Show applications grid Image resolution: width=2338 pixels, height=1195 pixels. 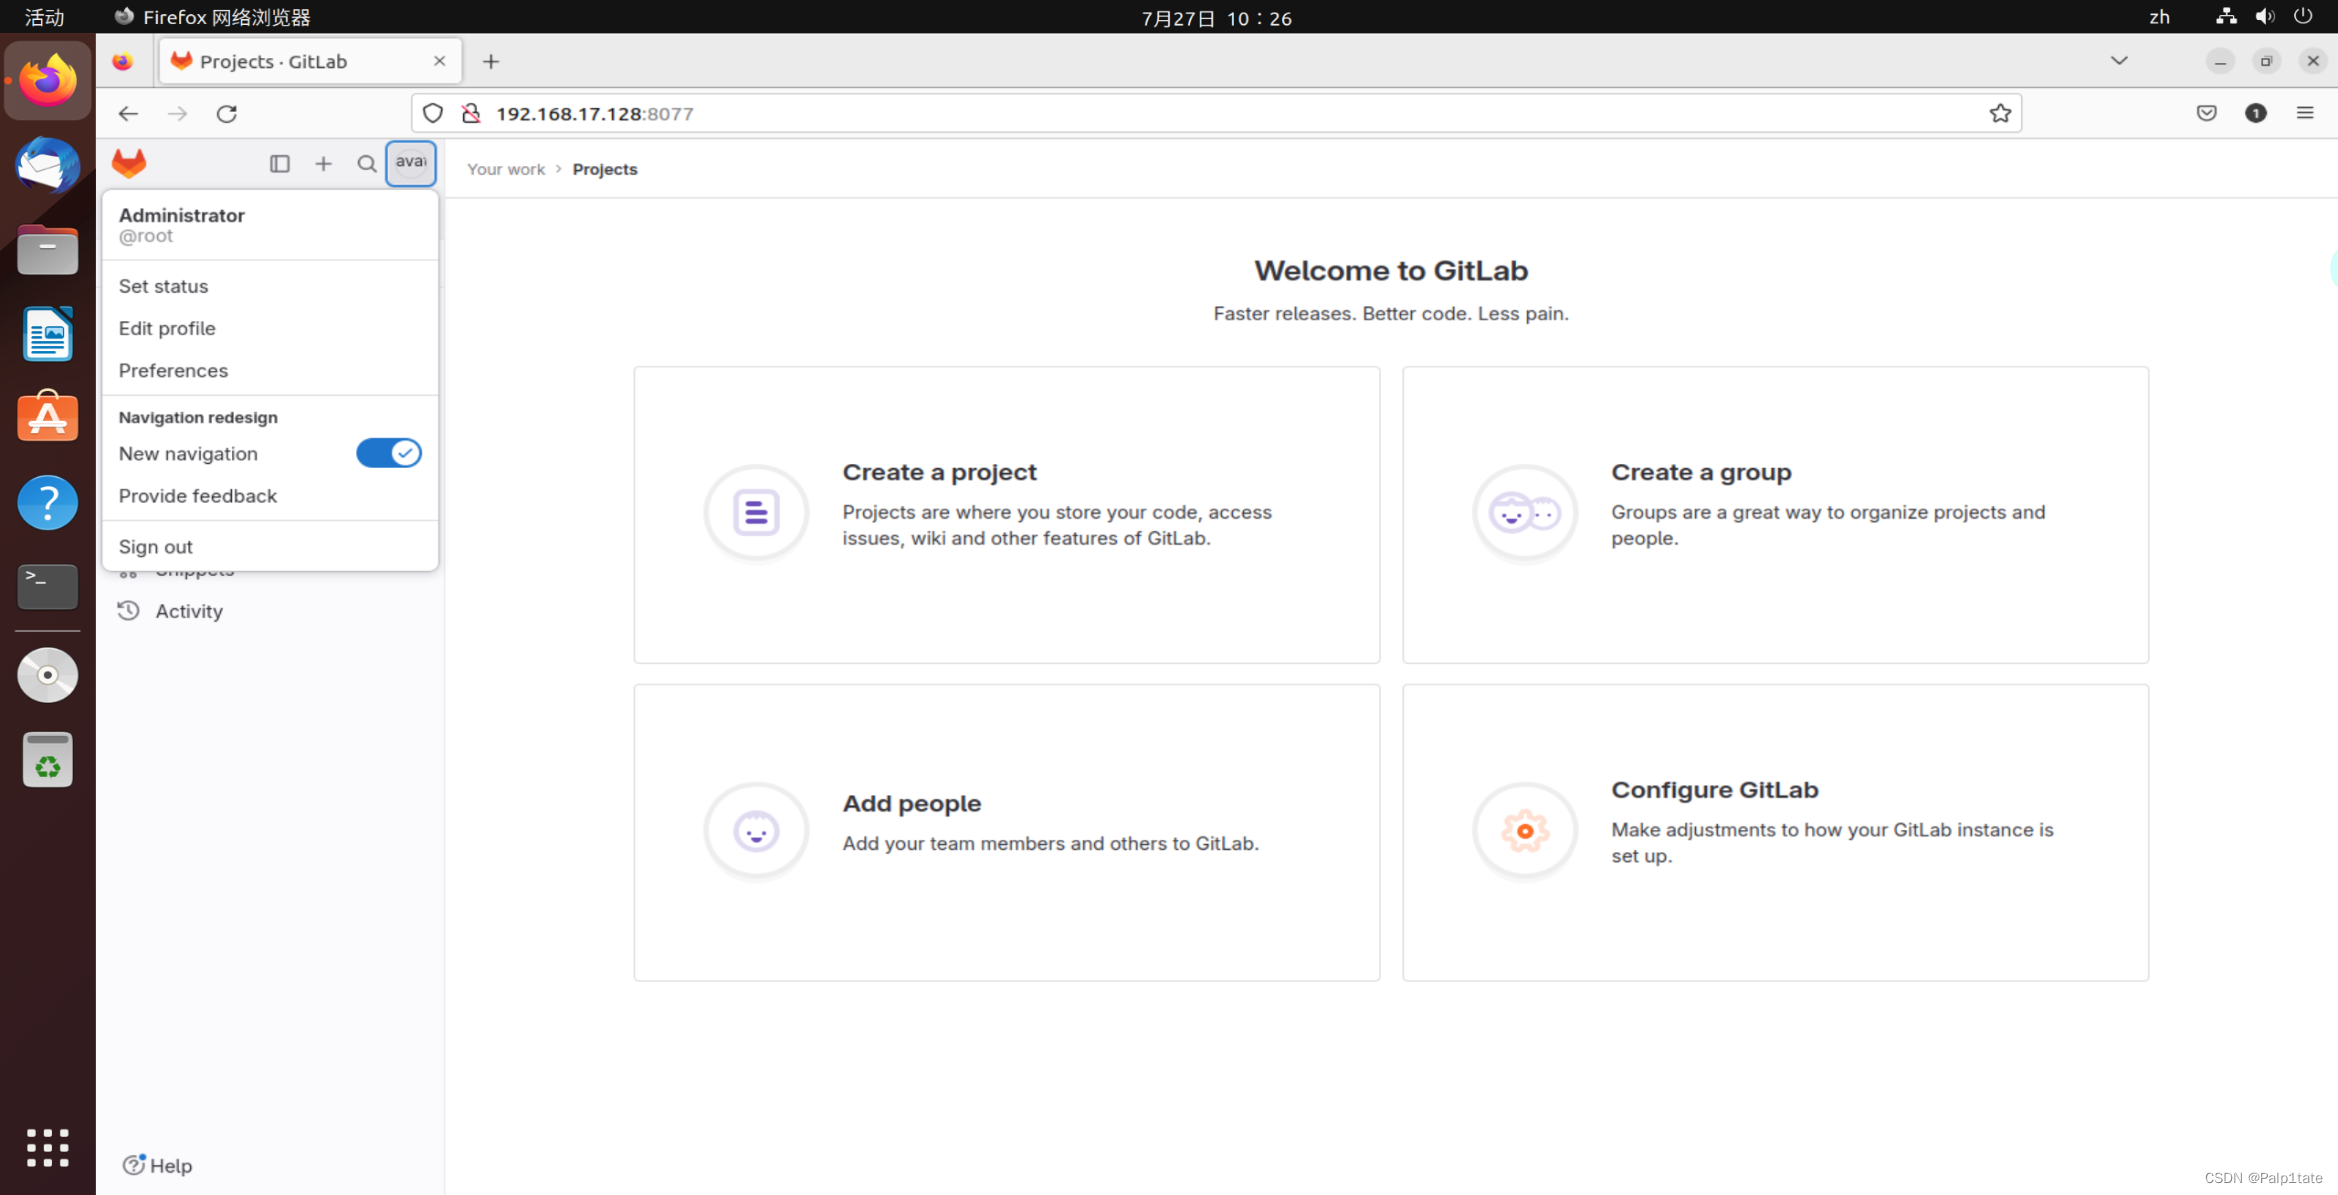(47, 1147)
